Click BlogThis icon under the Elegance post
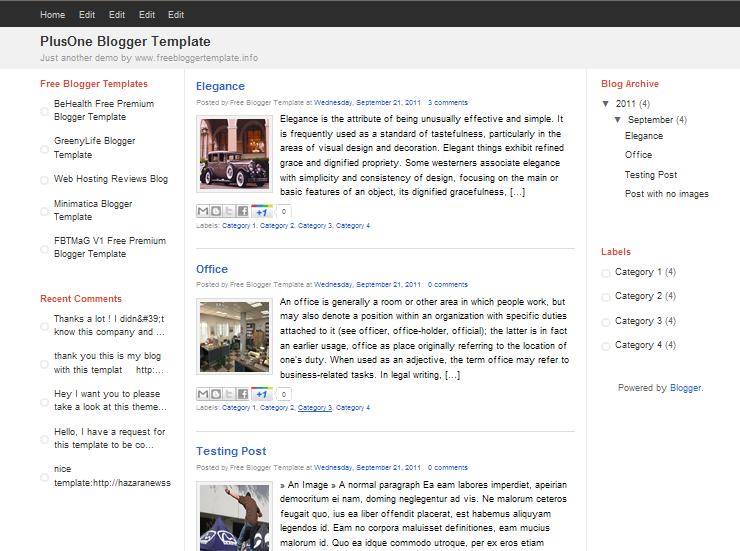This screenshot has height=551, width=740. pos(216,211)
